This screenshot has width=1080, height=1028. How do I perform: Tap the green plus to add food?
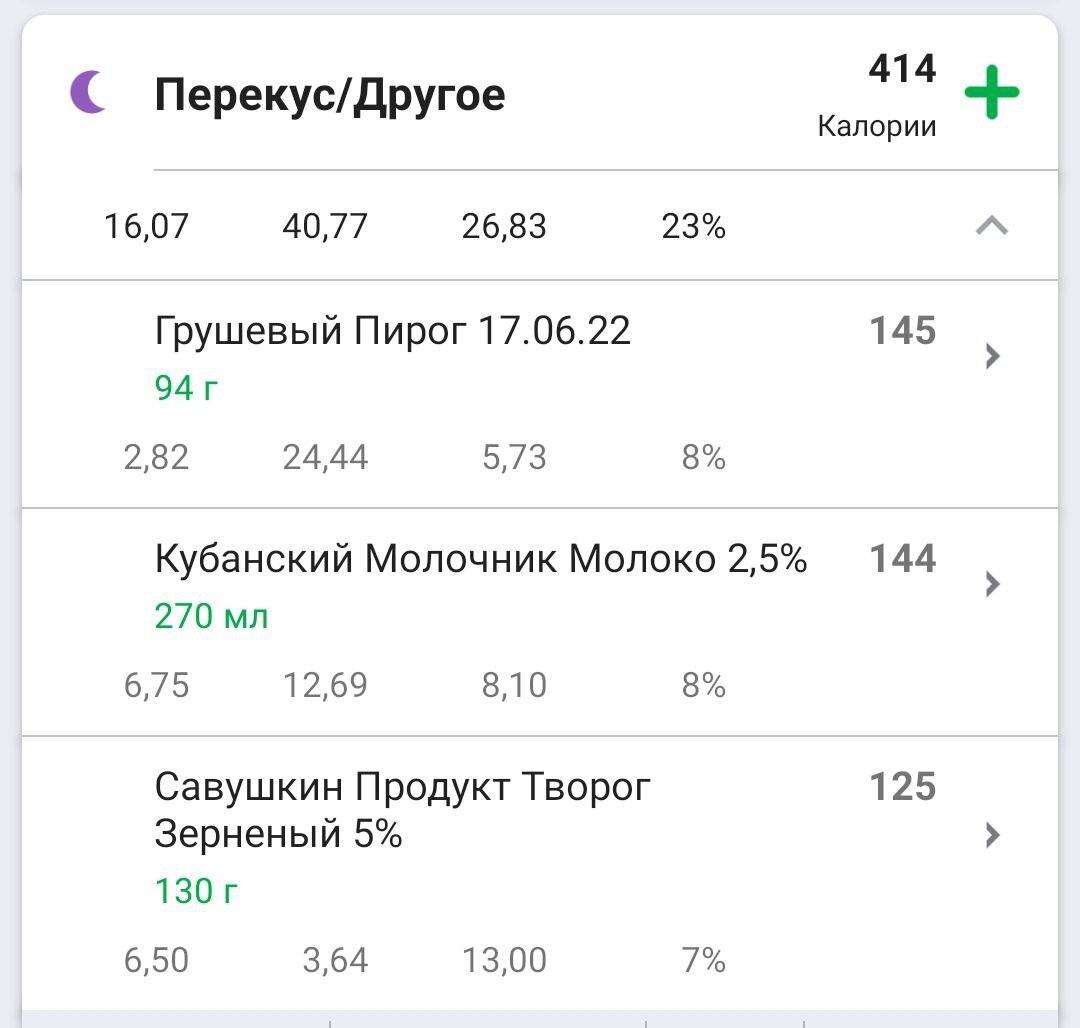coord(993,90)
